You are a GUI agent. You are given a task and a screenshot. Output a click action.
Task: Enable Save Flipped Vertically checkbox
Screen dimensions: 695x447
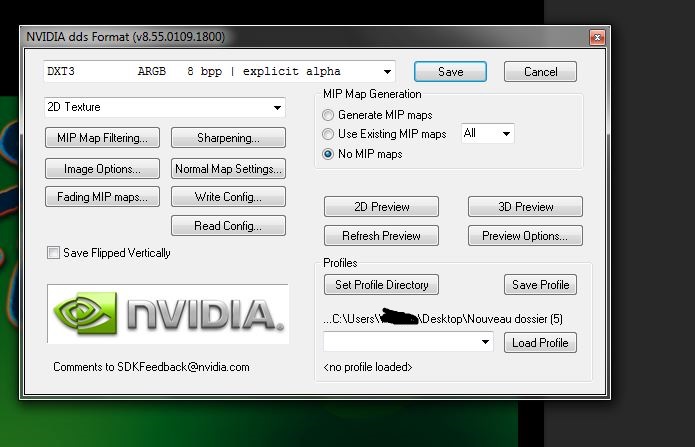coord(53,254)
